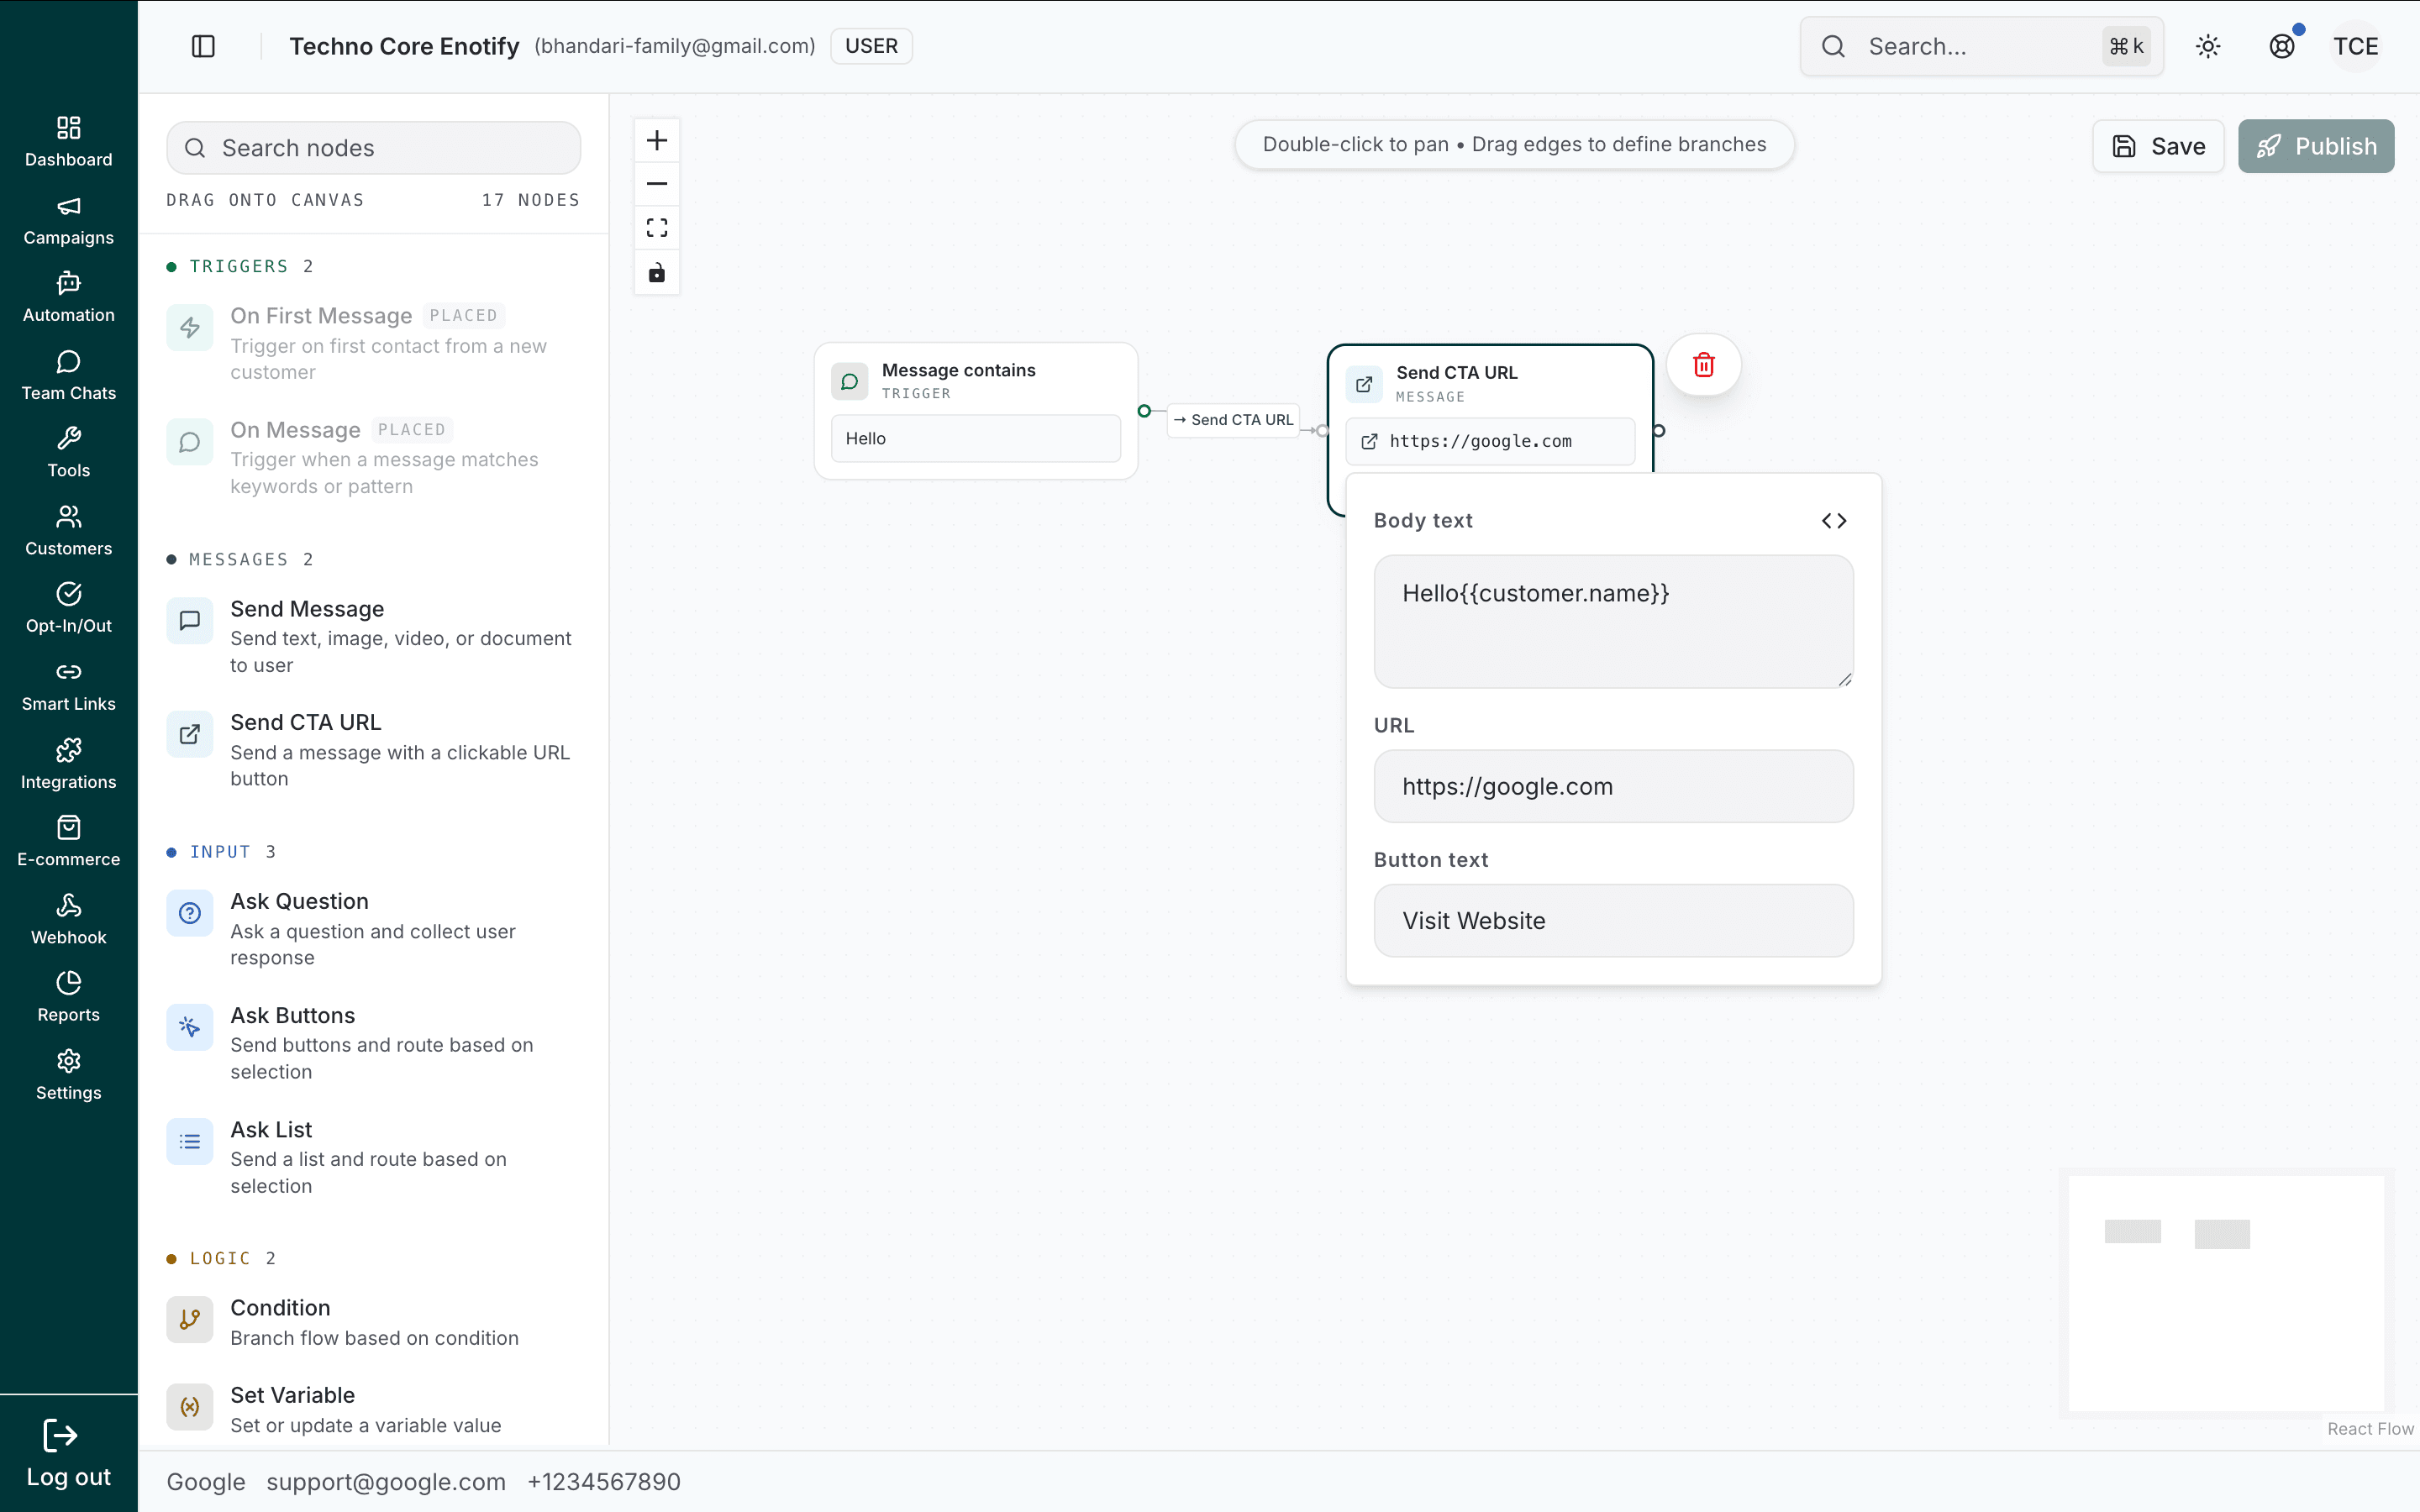Fit view of the canvas

pos(657,228)
